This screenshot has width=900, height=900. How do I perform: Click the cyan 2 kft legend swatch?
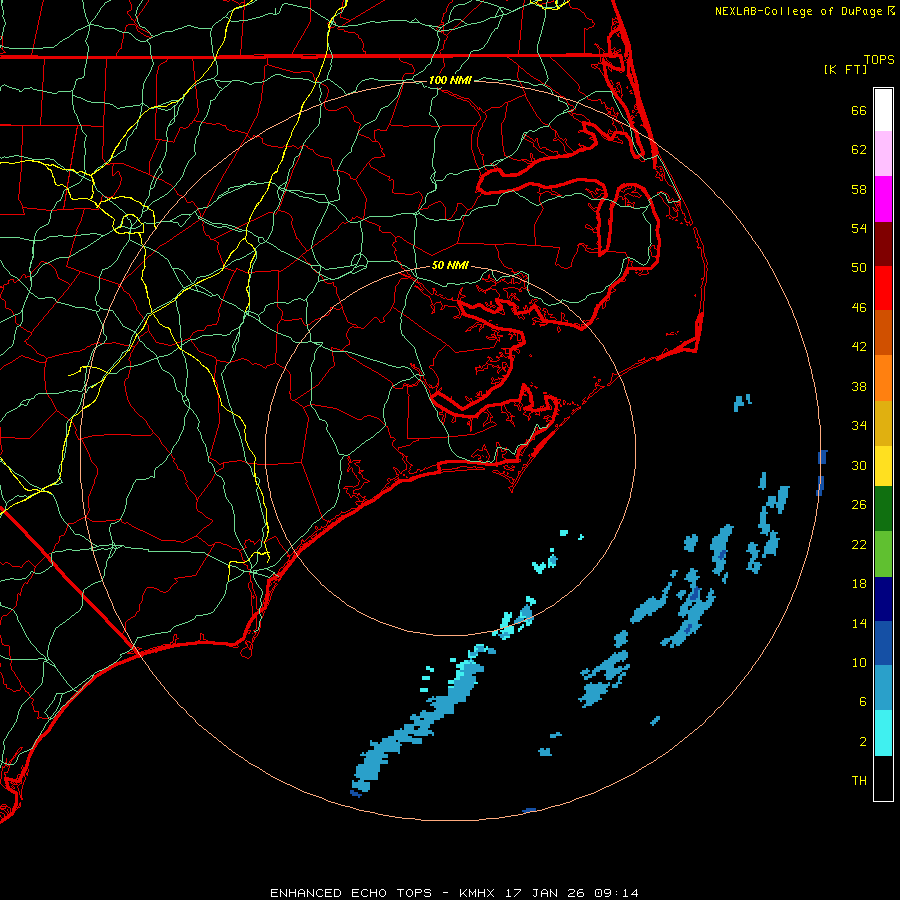tap(883, 733)
